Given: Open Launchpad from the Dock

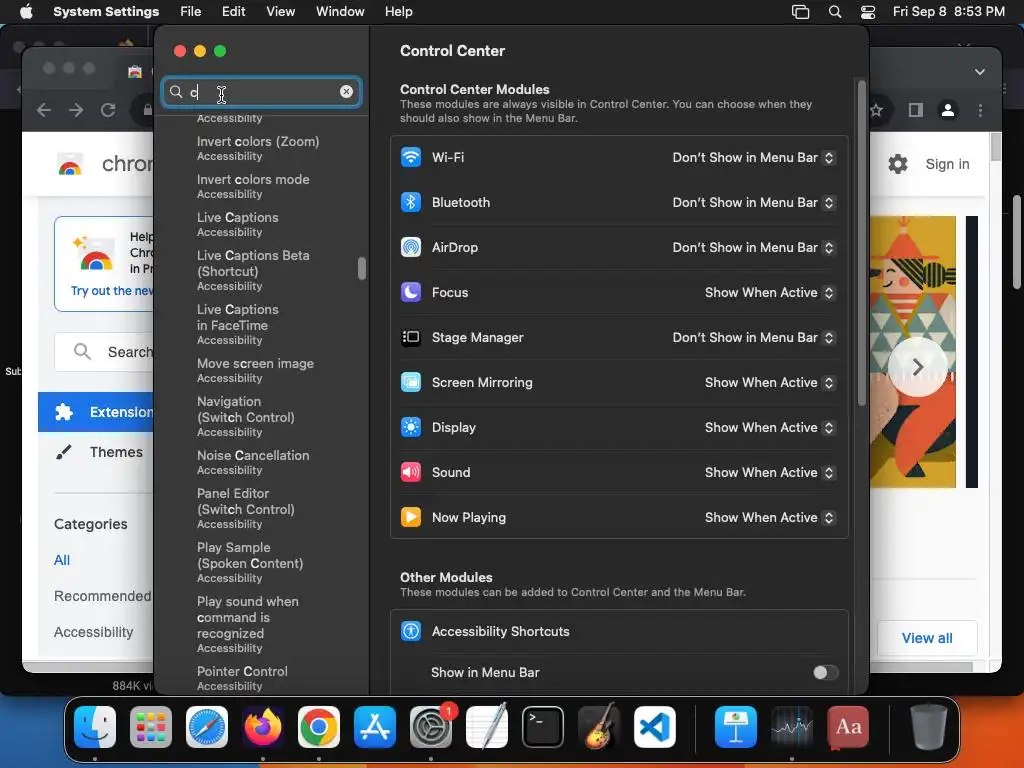Looking at the screenshot, I should click(x=151, y=727).
